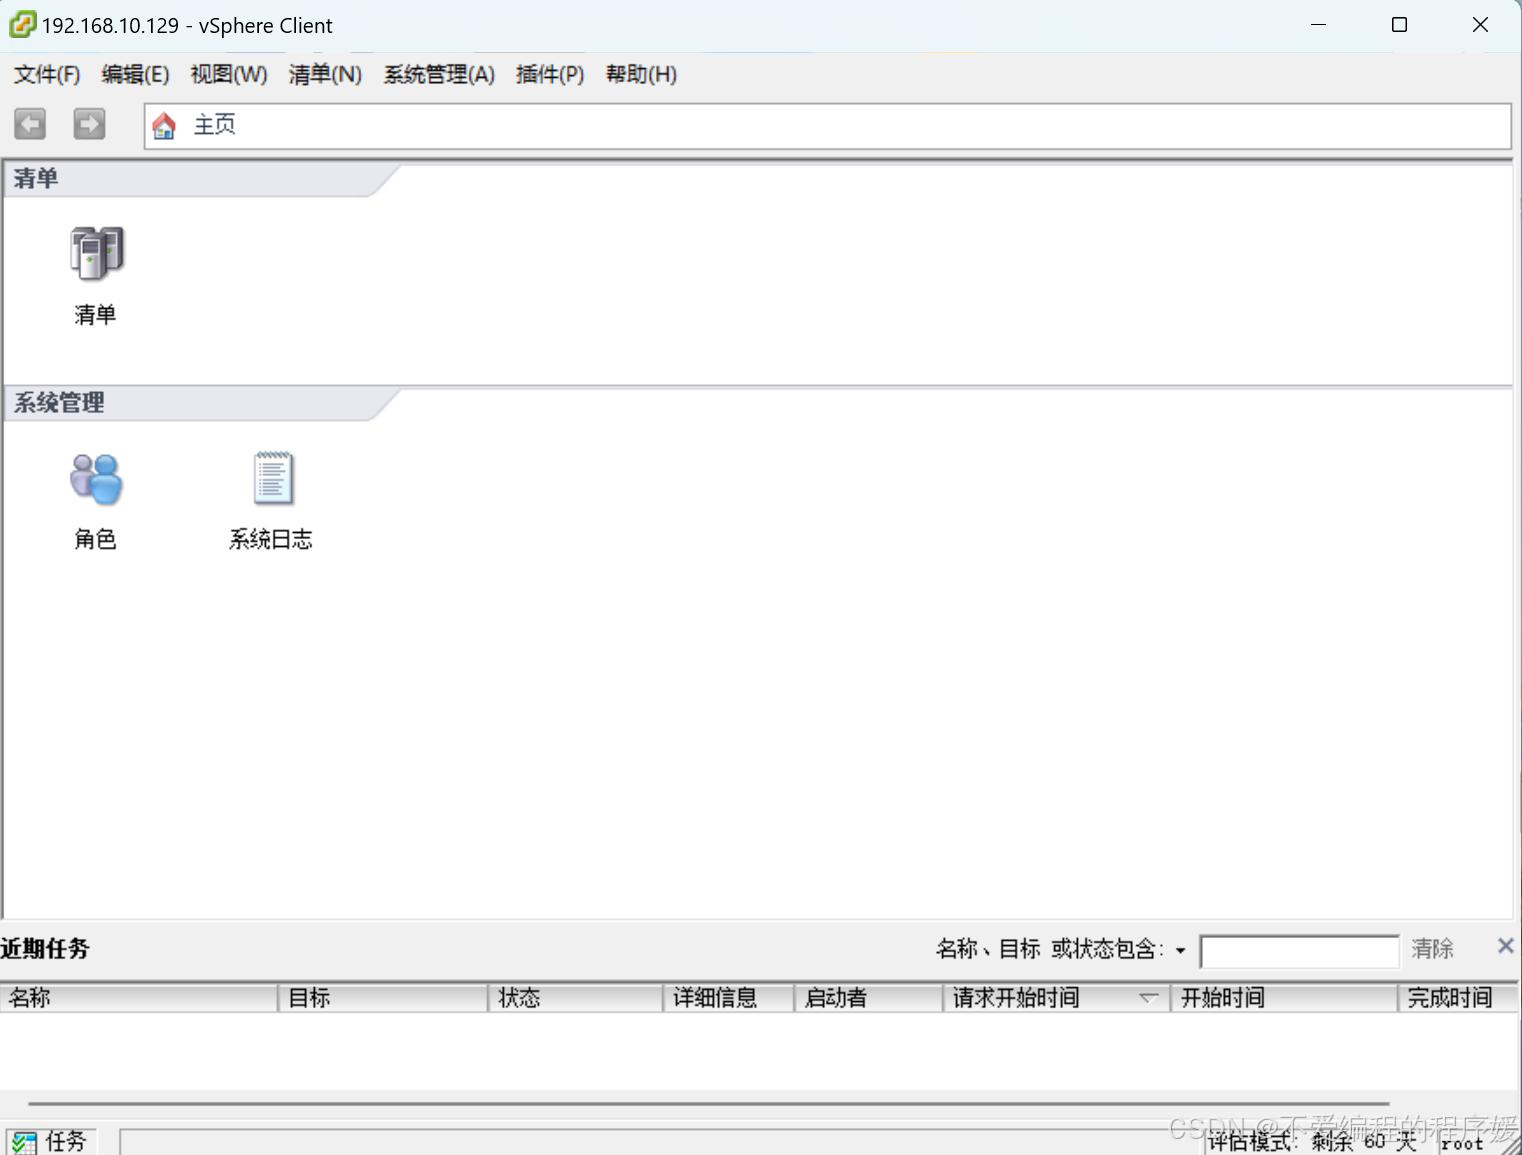Close the vSphere Client window
Viewport: 1522px width, 1155px height.
[1480, 25]
